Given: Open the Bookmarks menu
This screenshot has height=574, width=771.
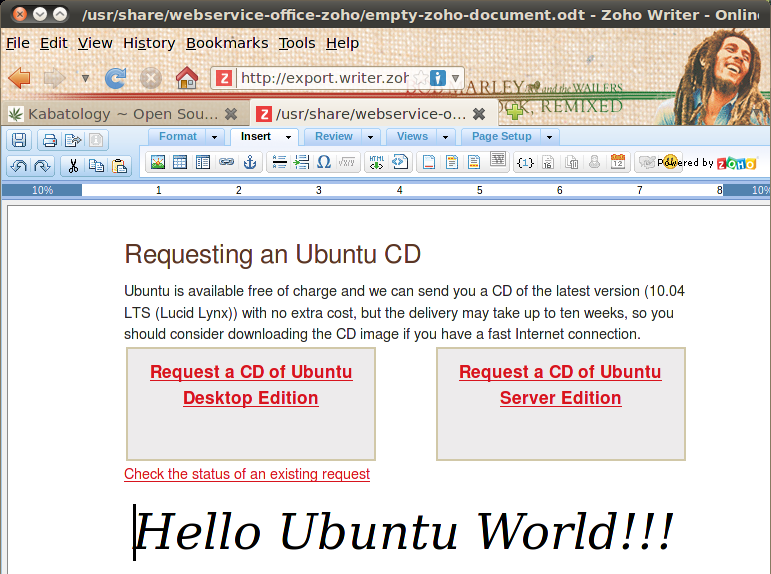Looking at the screenshot, I should [227, 43].
